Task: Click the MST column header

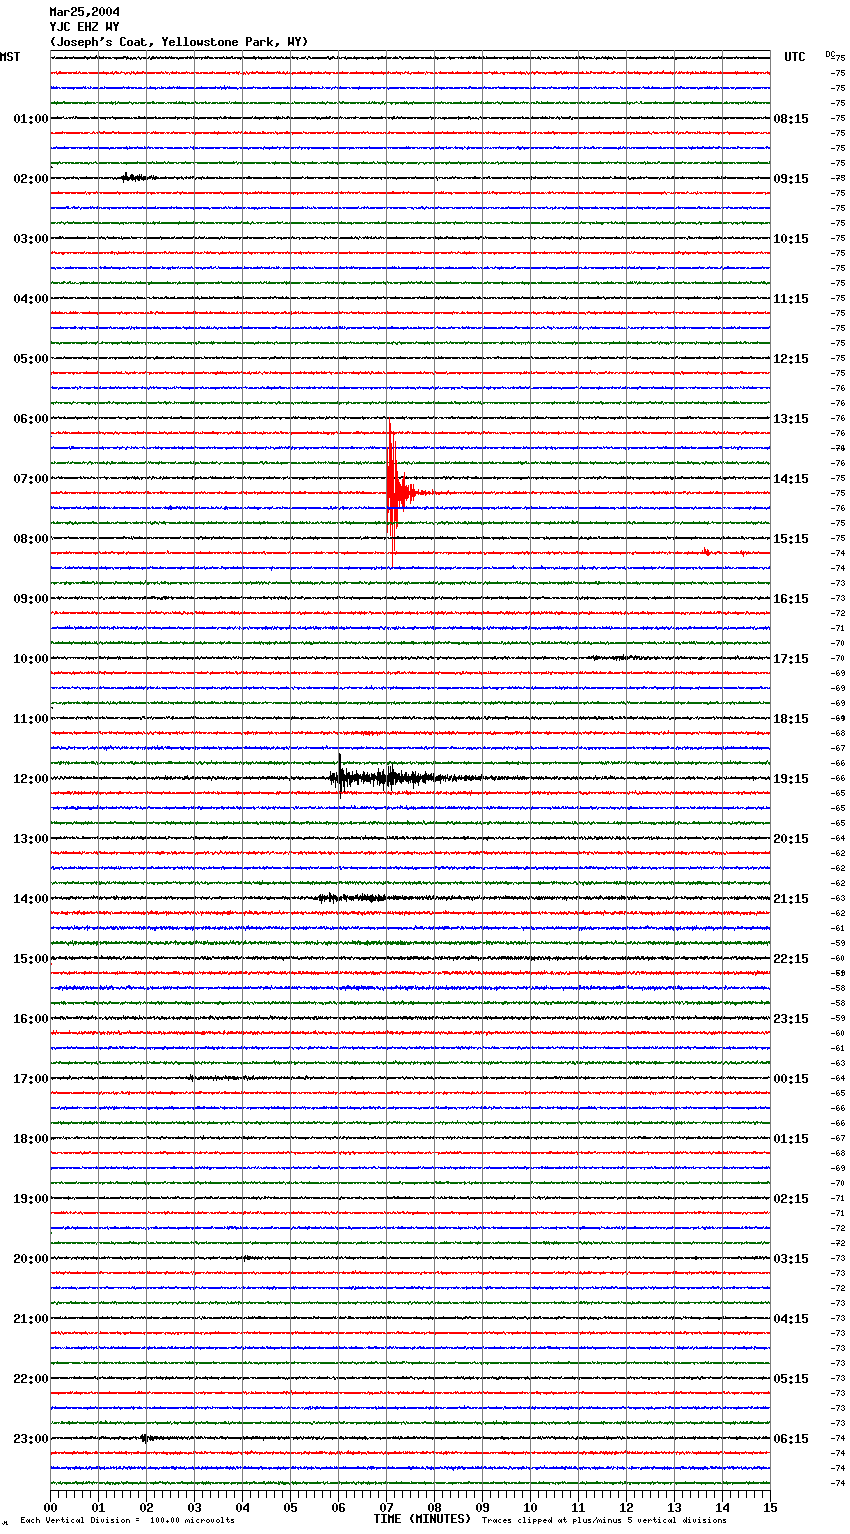Action: coord(10,57)
